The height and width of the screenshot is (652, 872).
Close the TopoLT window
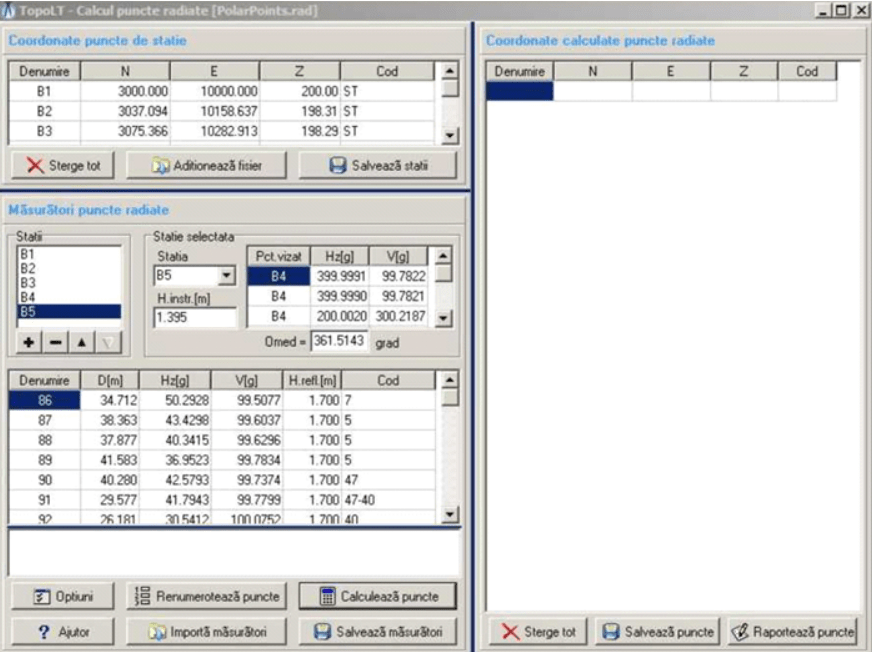[860, 11]
